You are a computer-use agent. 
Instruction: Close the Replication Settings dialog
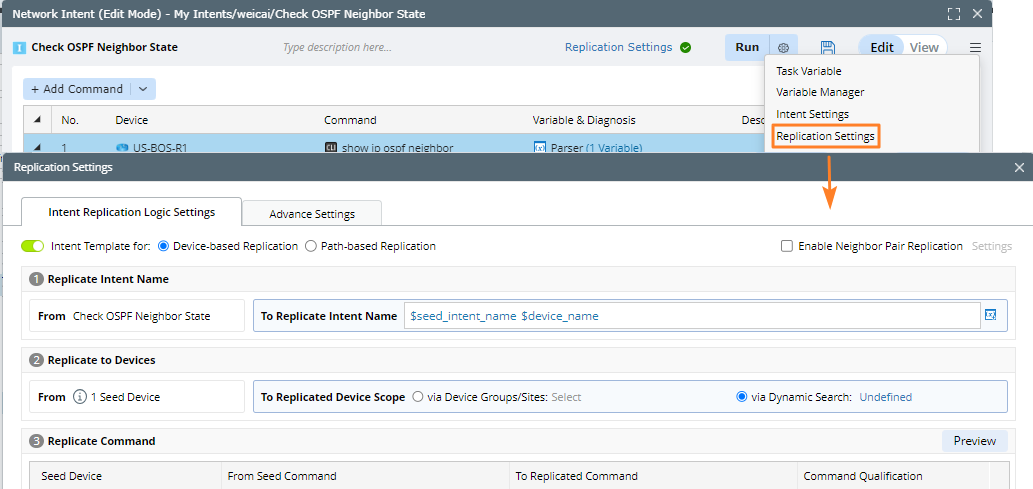[1019, 168]
